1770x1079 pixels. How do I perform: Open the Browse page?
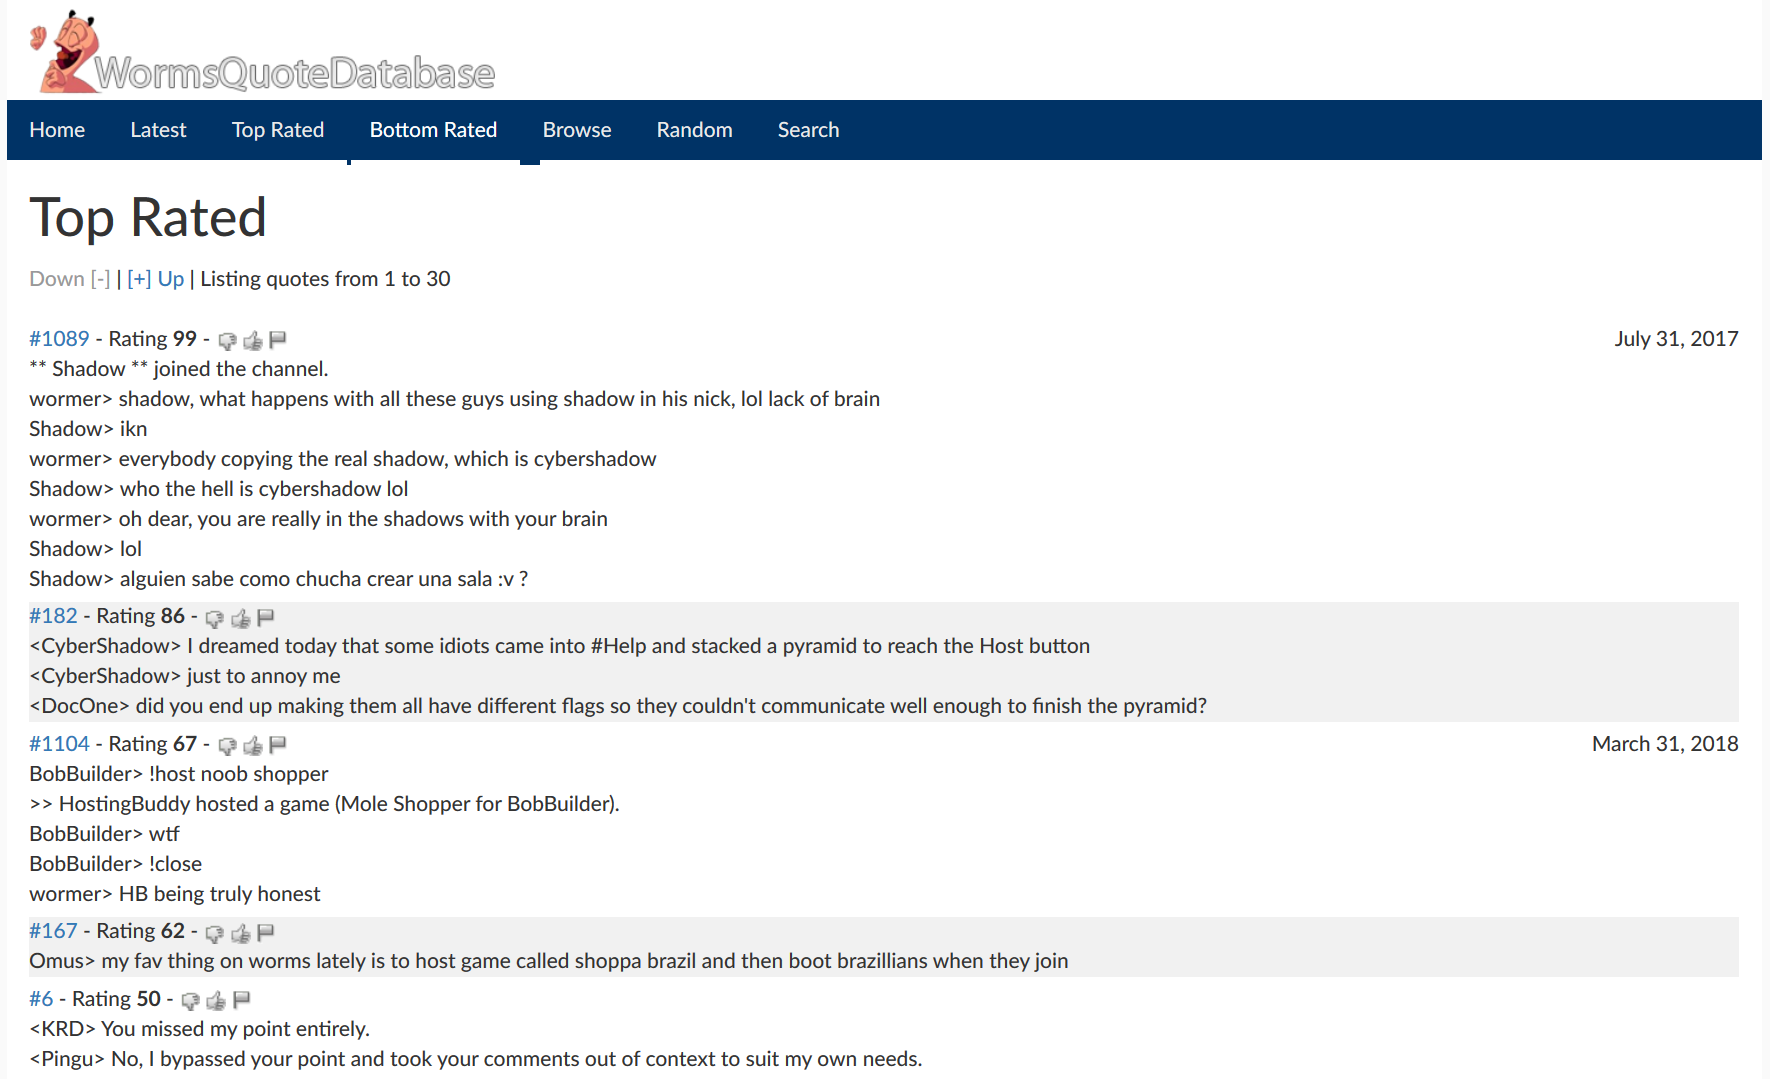(x=577, y=130)
